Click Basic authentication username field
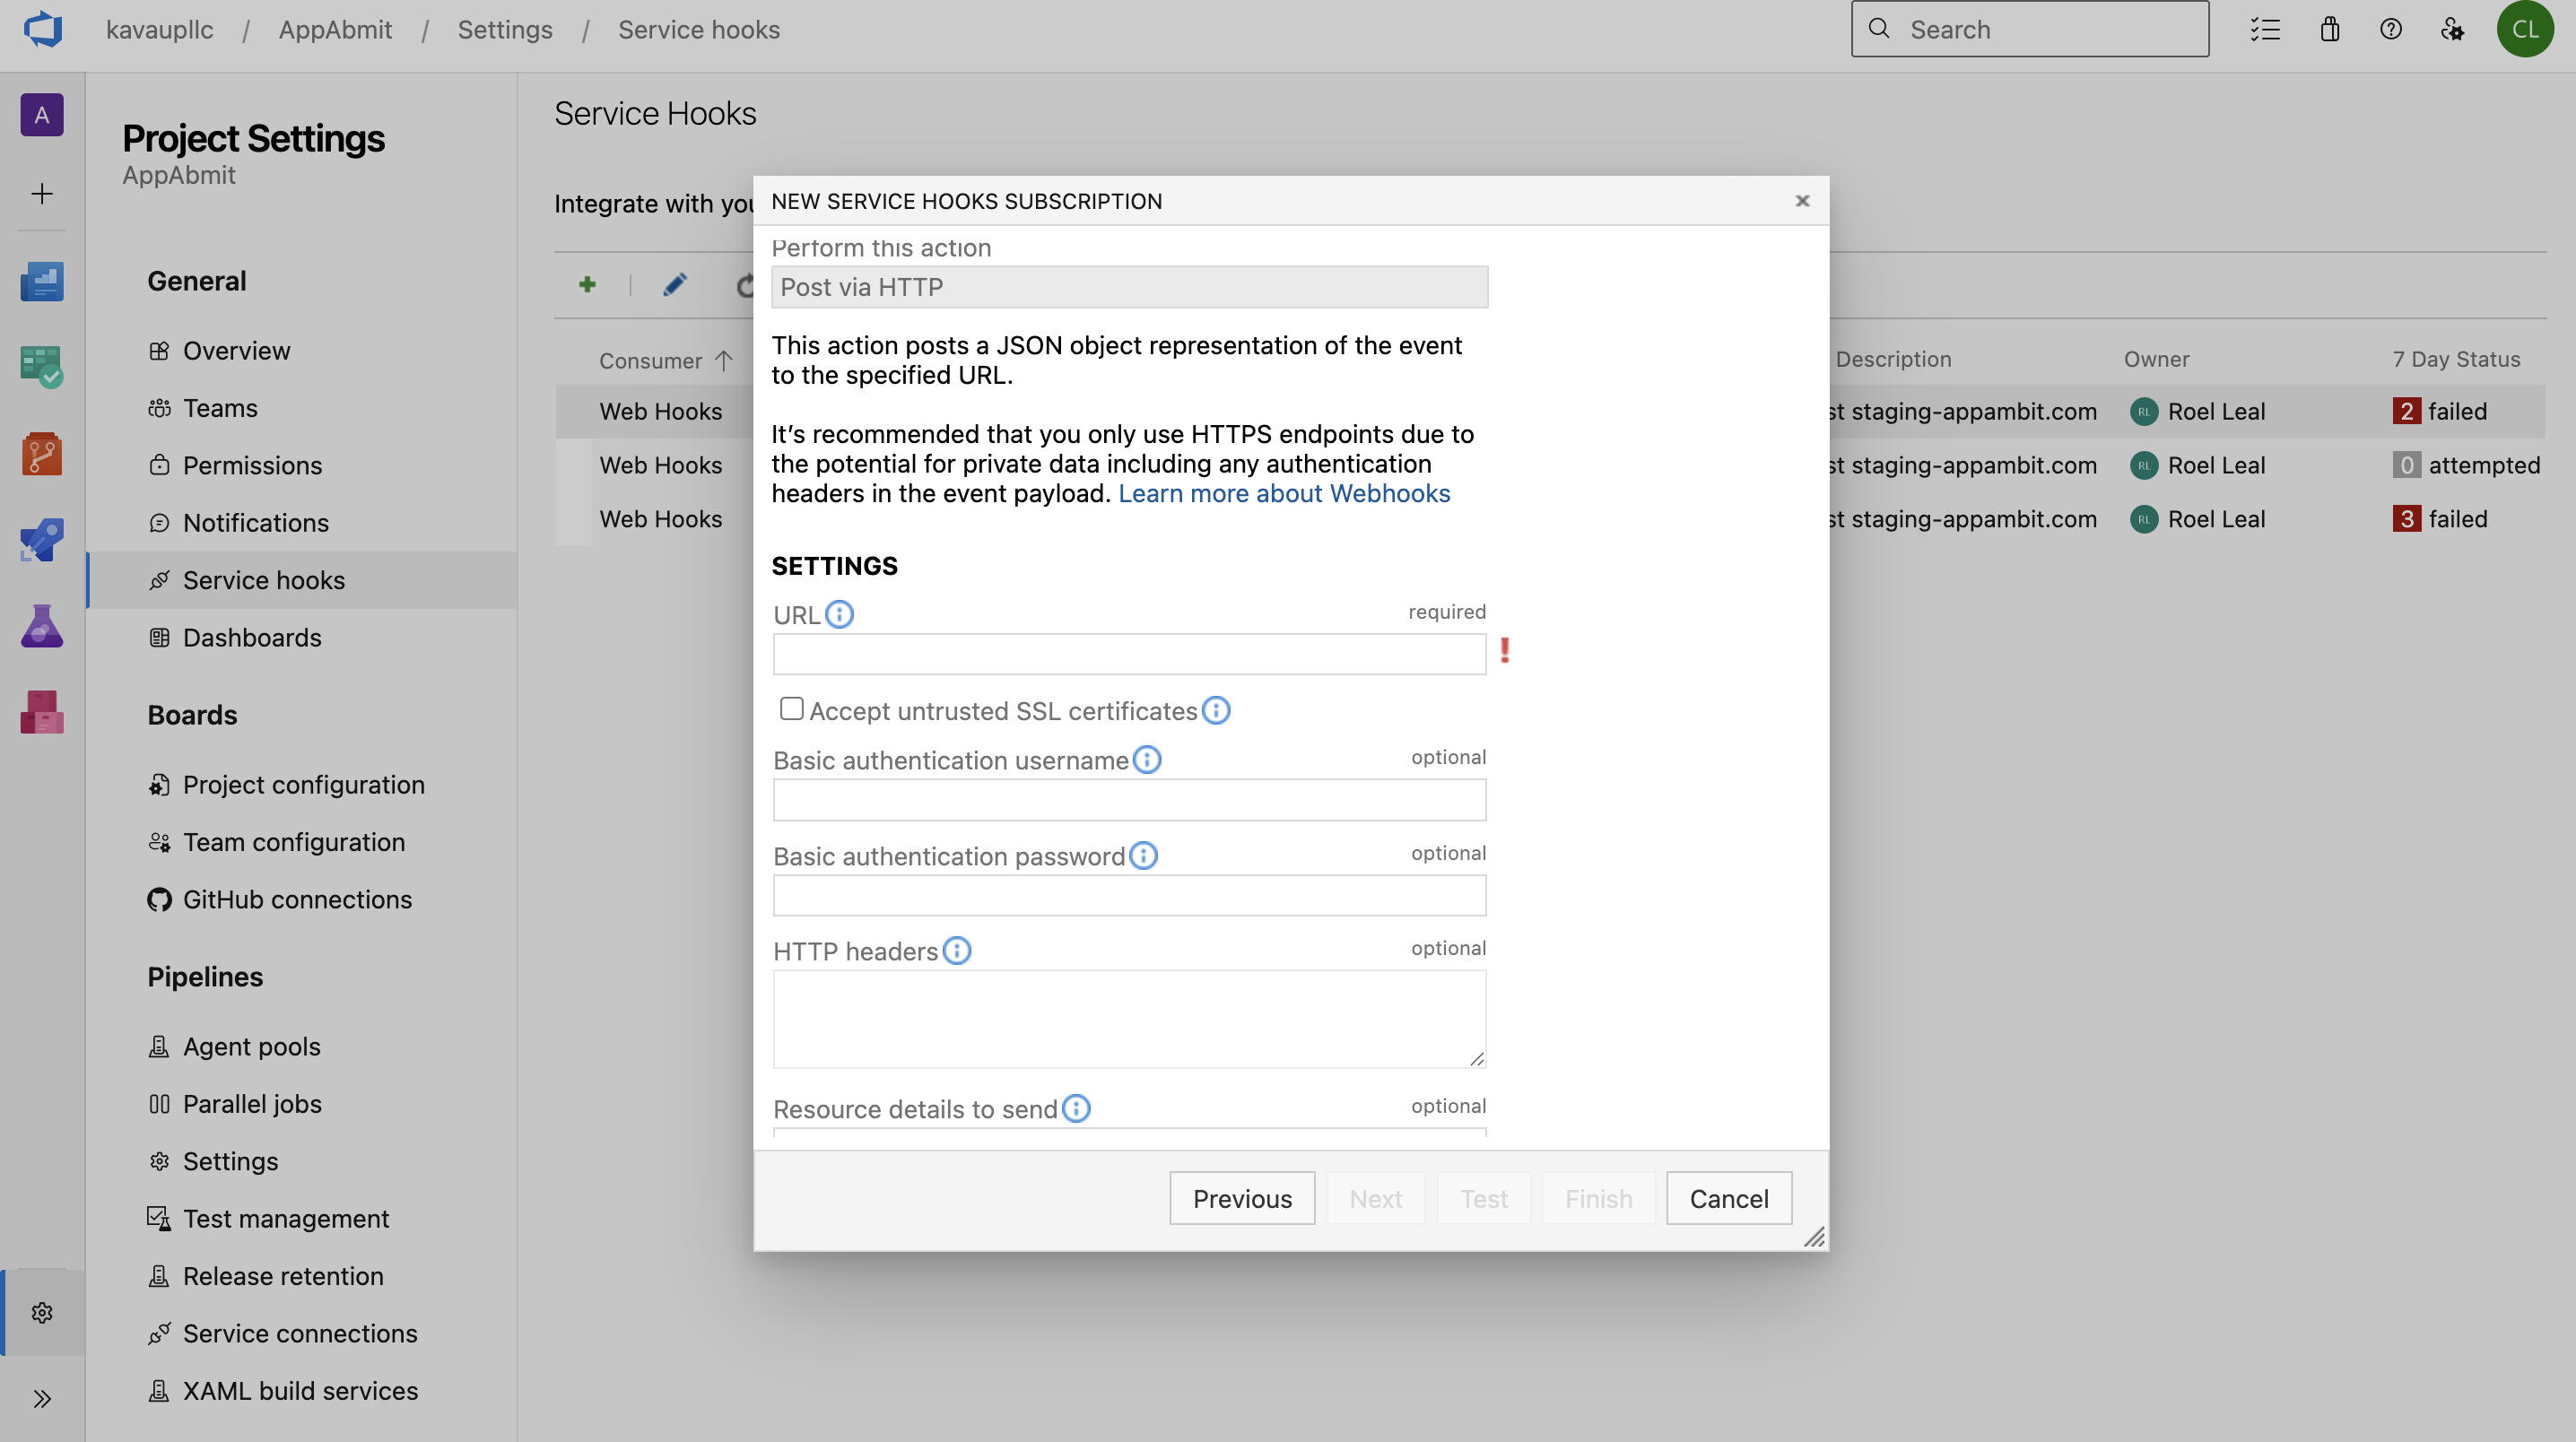Screen dimensions: 2576x1442 pos(1128,800)
